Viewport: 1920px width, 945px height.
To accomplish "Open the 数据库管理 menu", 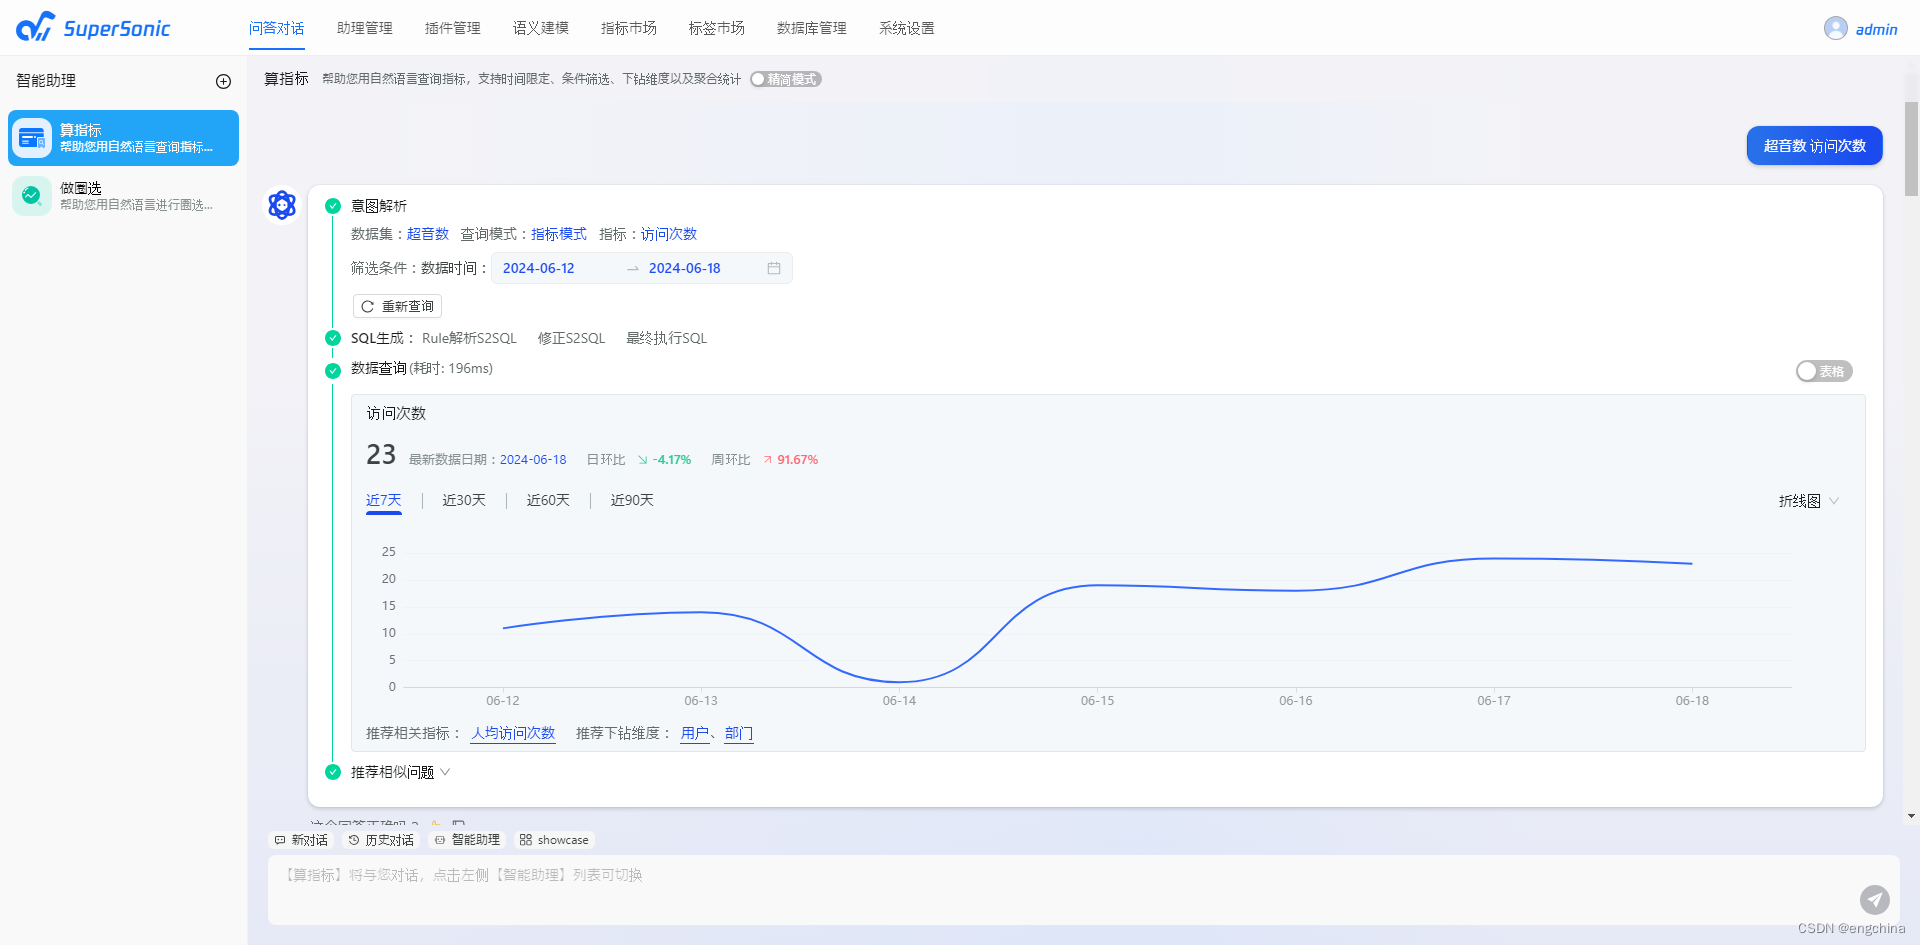I will coord(812,28).
